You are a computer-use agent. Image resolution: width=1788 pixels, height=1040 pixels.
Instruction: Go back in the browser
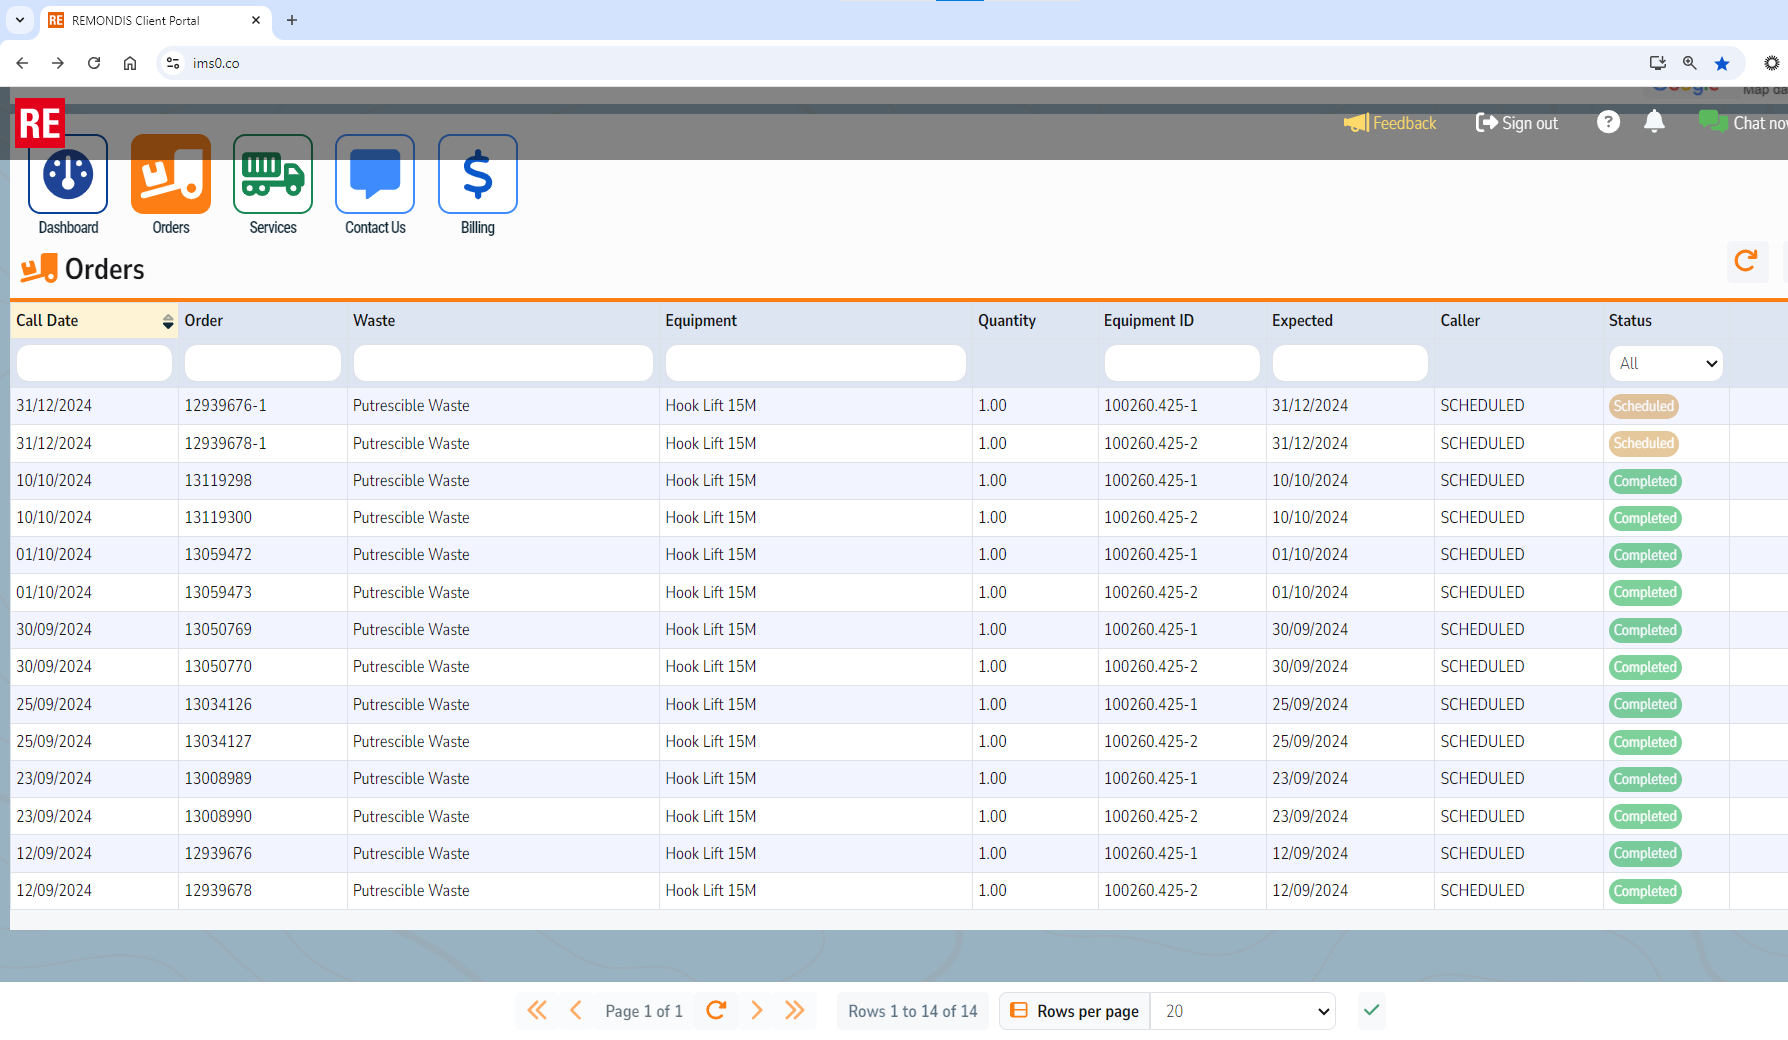click(22, 63)
